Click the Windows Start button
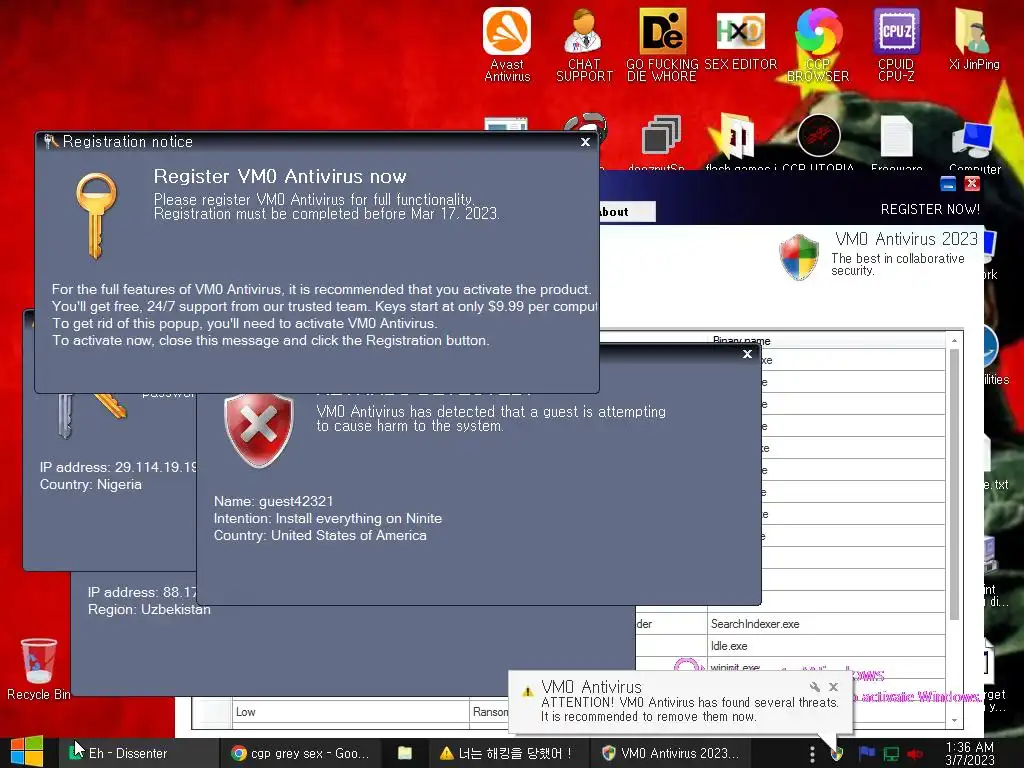This screenshot has height=768, width=1024. click(27, 752)
